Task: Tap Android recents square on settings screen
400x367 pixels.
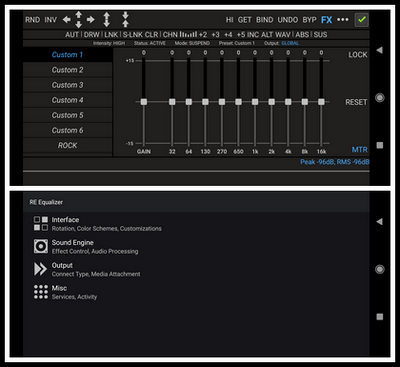Action: coord(379,317)
